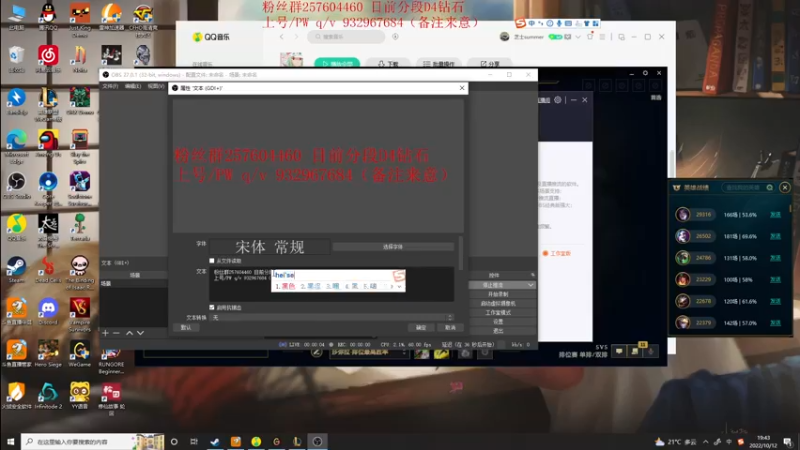Viewport: 800px width, 450px height.
Task: Expand the IME candidate list arrow
Action: (x=399, y=286)
